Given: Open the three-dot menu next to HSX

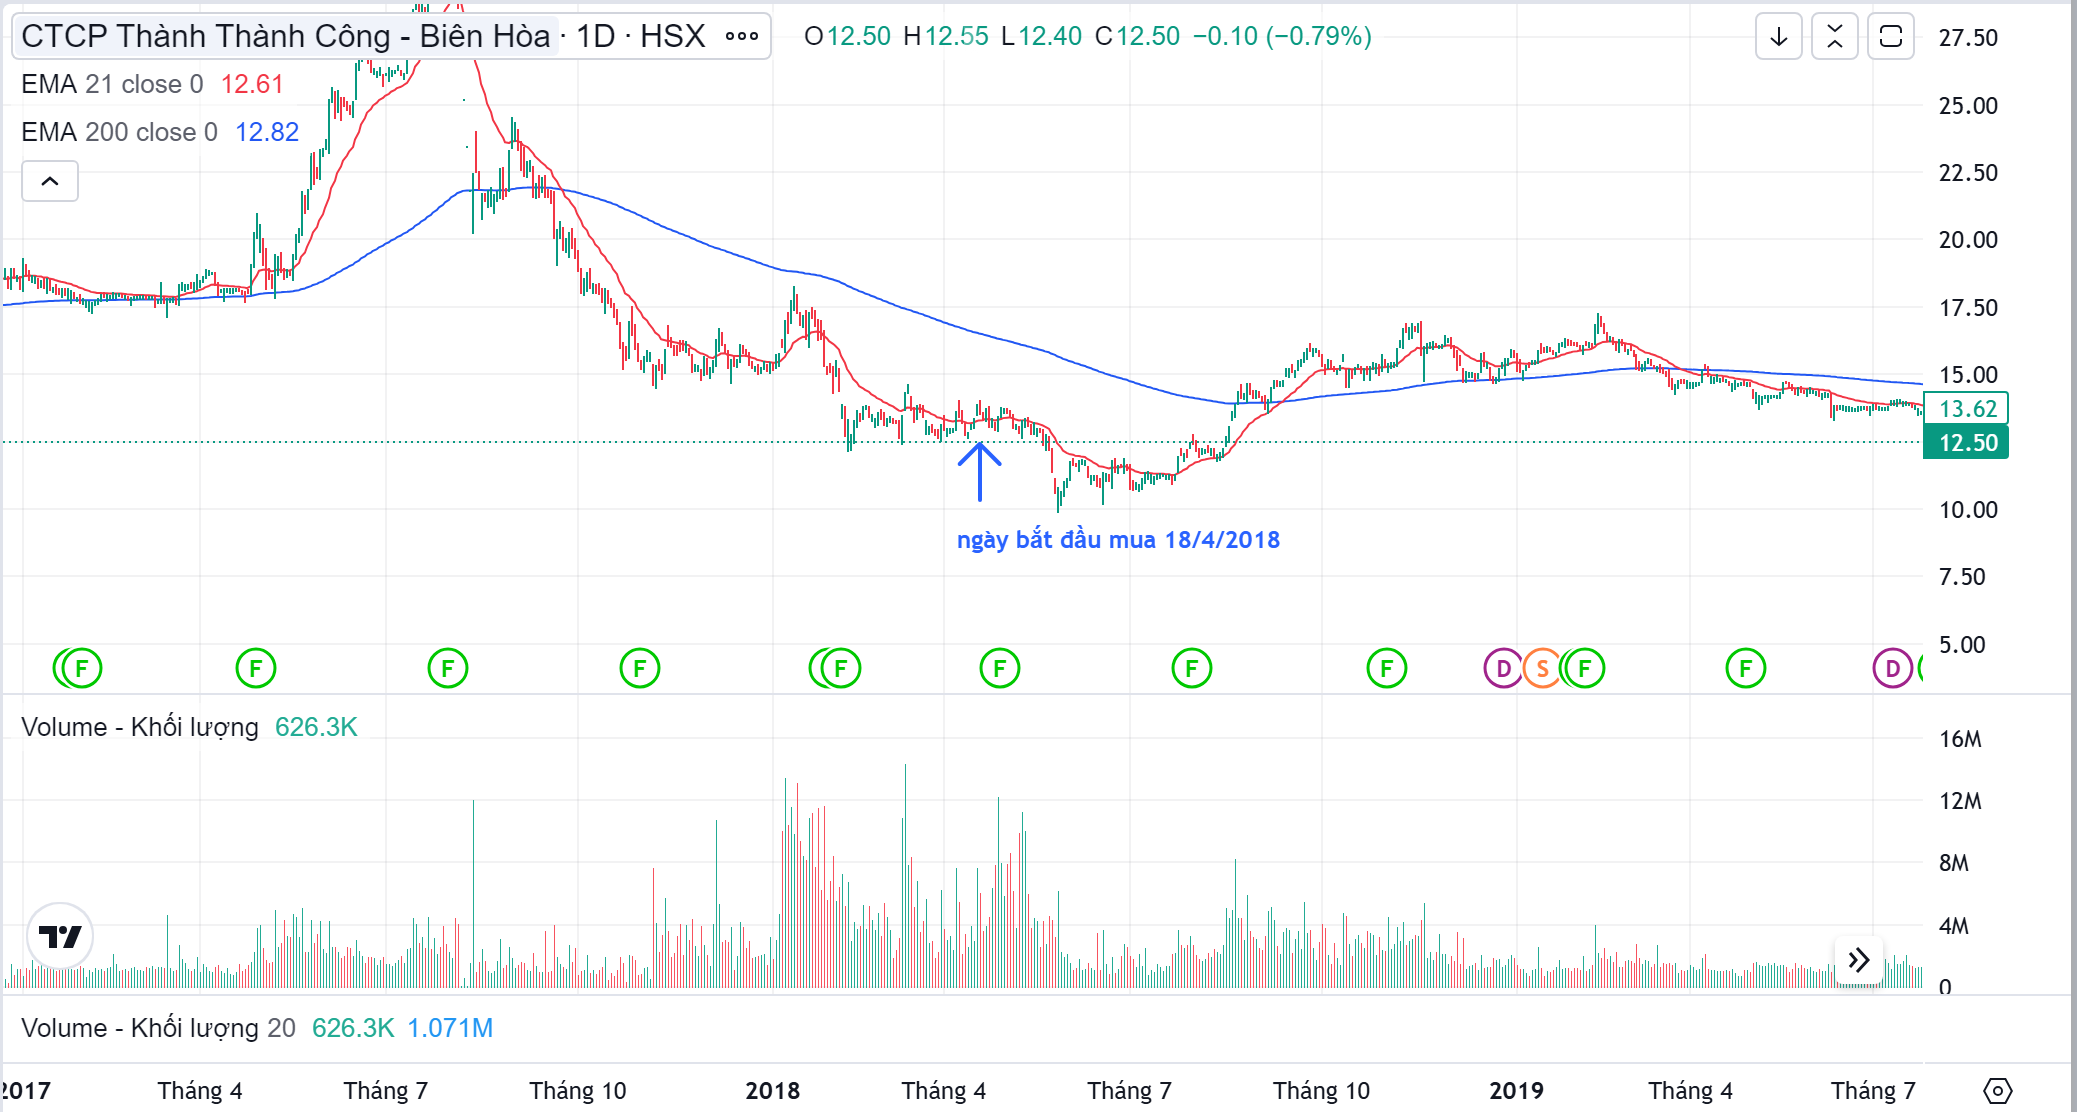Looking at the screenshot, I should 742,37.
